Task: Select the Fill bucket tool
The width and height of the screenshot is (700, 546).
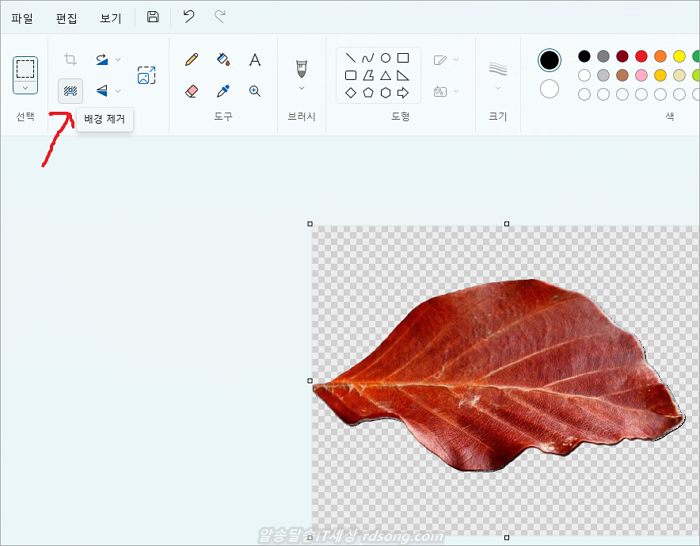Action: pyautogui.click(x=223, y=60)
